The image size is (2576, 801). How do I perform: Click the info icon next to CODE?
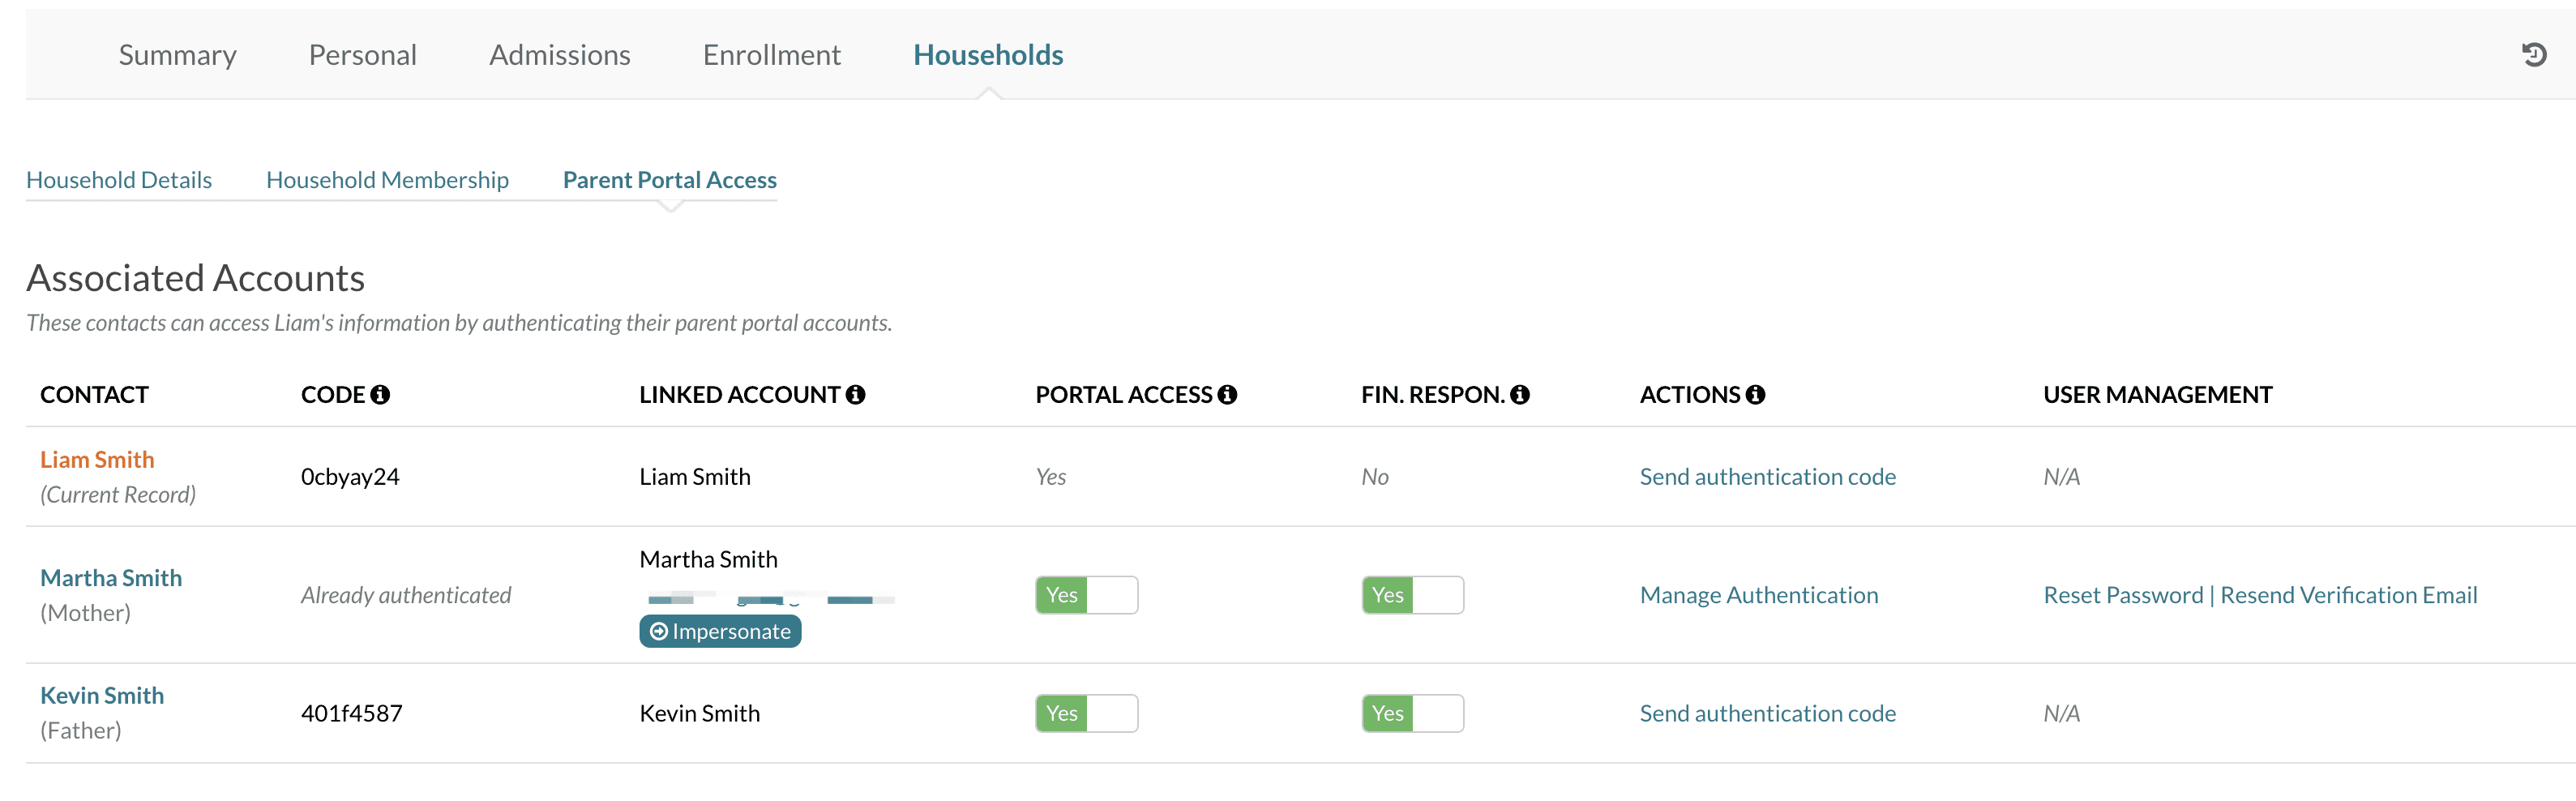coord(380,395)
